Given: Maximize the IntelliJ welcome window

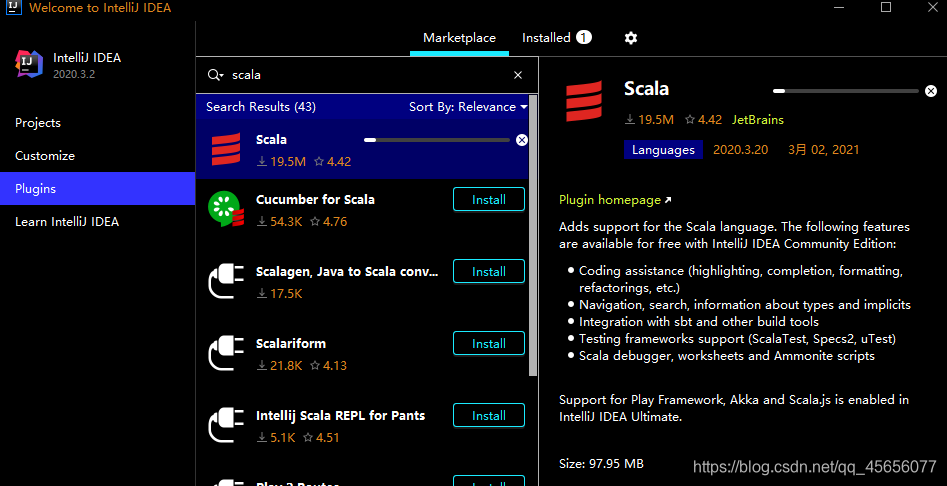Looking at the screenshot, I should tap(885, 7).
